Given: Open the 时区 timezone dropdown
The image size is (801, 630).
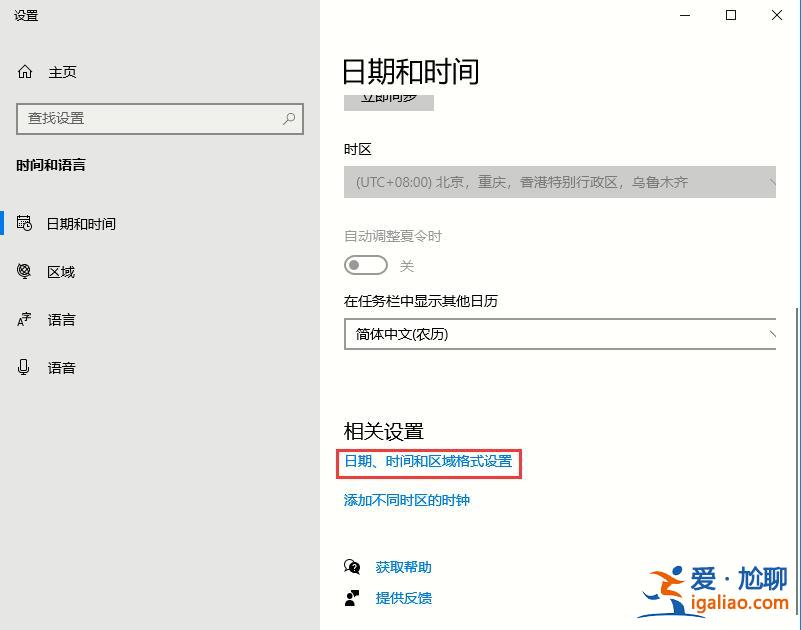Looking at the screenshot, I should (x=560, y=182).
